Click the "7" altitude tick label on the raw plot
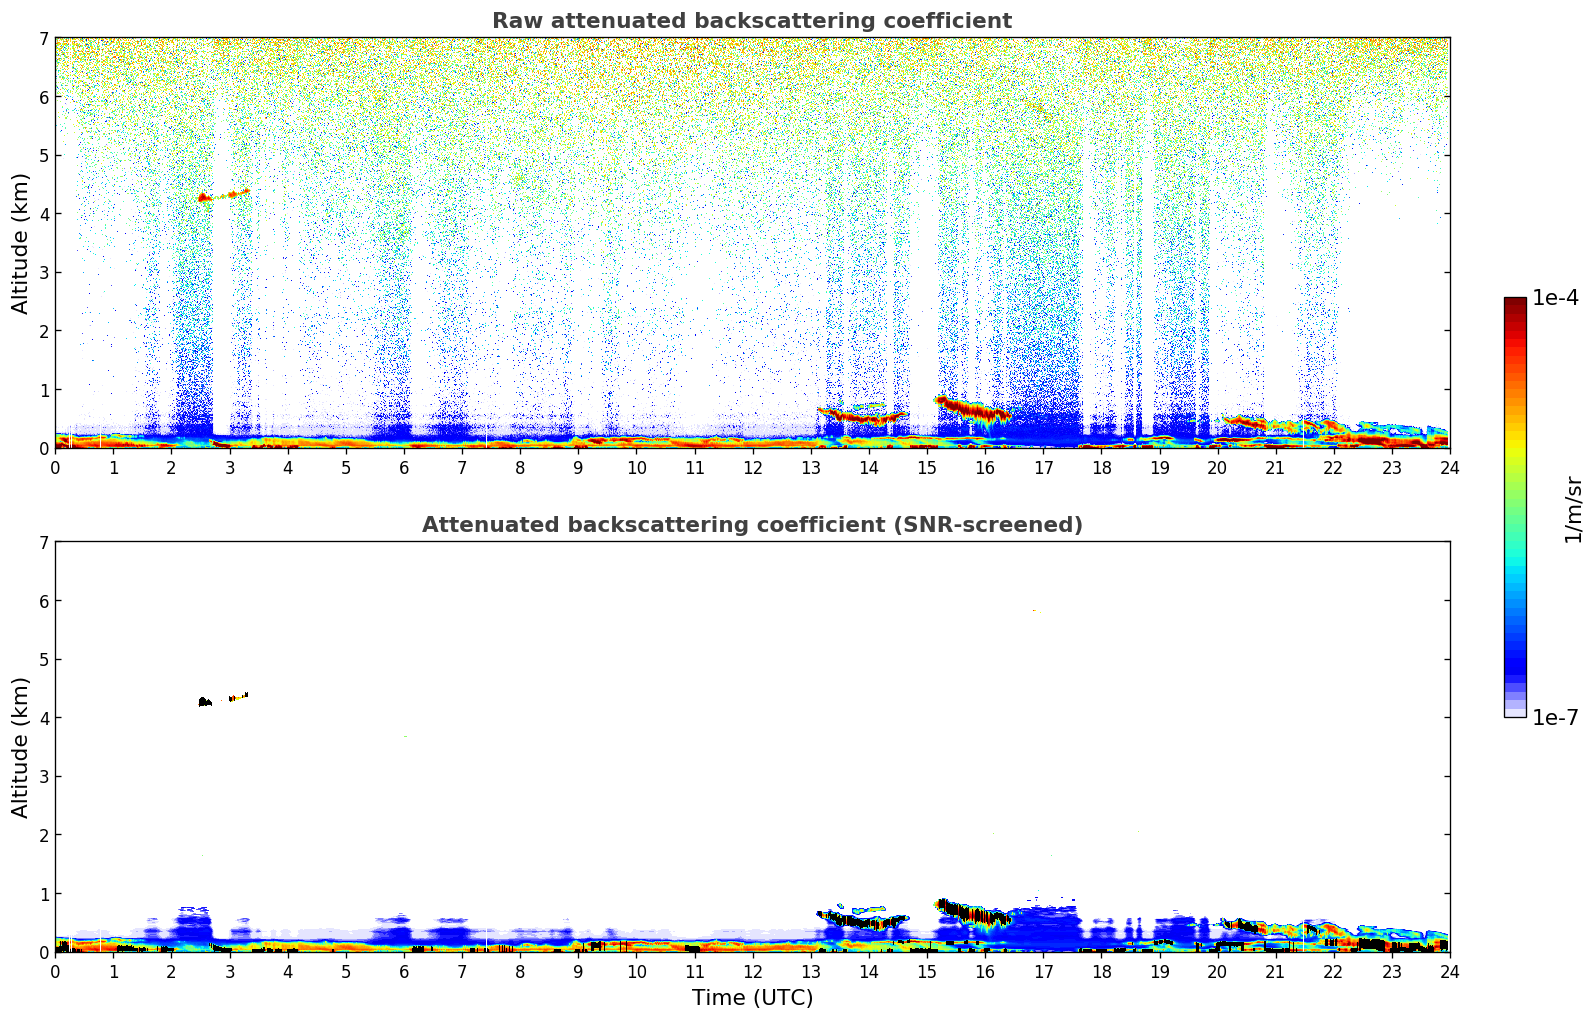This screenshot has height=1020, width=1595. pyautogui.click(x=43, y=38)
